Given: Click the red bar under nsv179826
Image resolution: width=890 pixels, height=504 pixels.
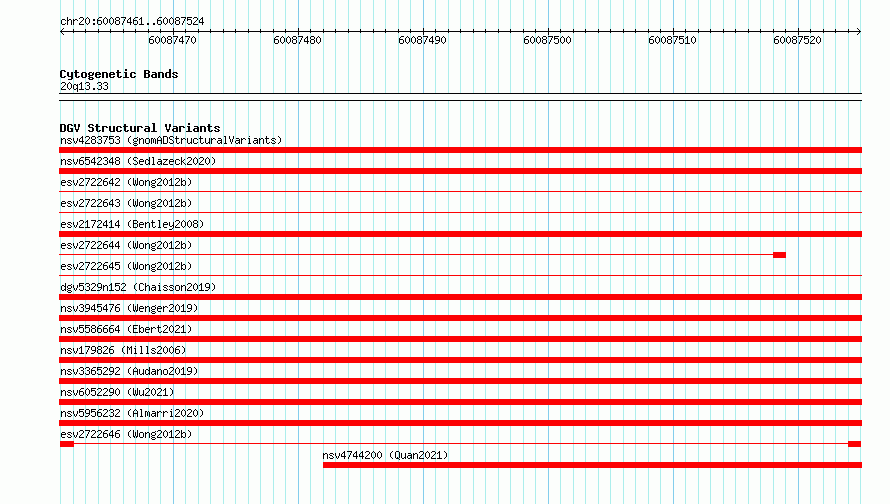Looking at the screenshot, I should tap(460, 360).
